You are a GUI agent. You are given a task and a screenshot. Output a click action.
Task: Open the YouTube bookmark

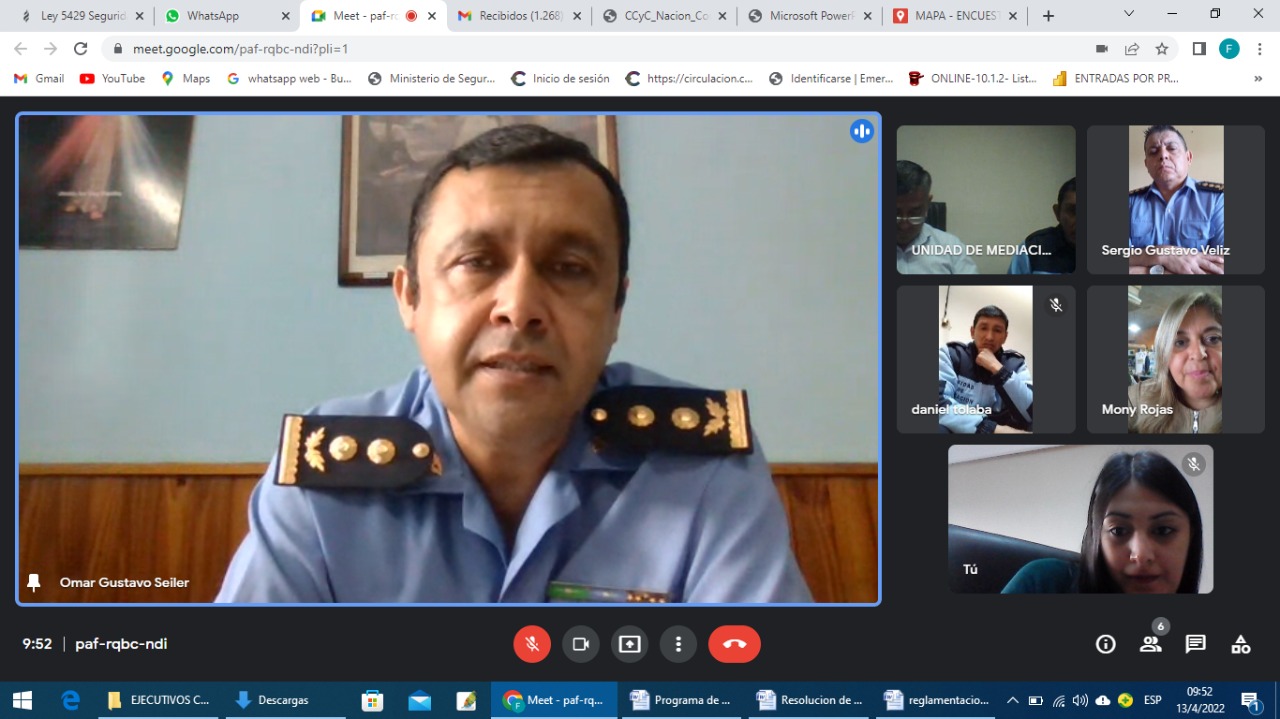[112, 78]
